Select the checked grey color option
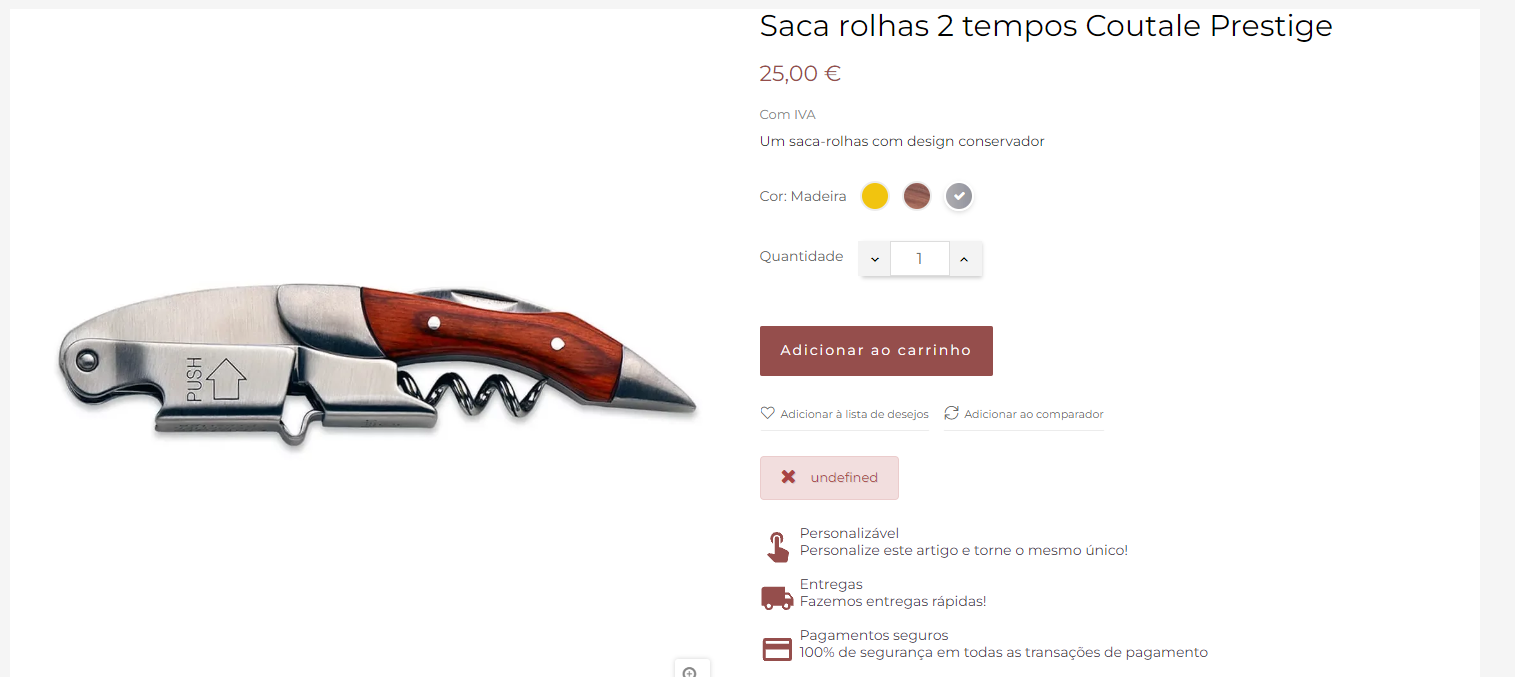The height and width of the screenshot is (677, 1515). (x=960, y=196)
